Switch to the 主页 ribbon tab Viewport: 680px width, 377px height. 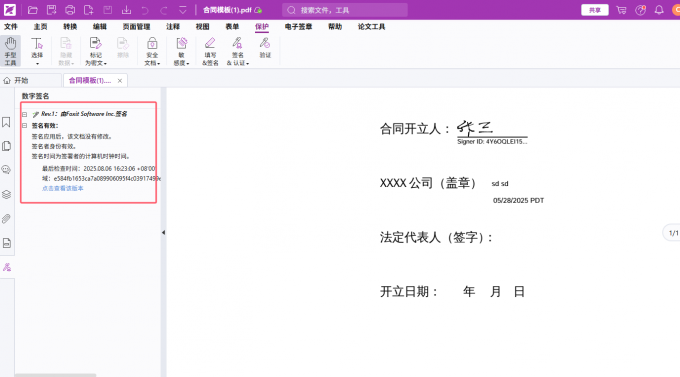40,27
